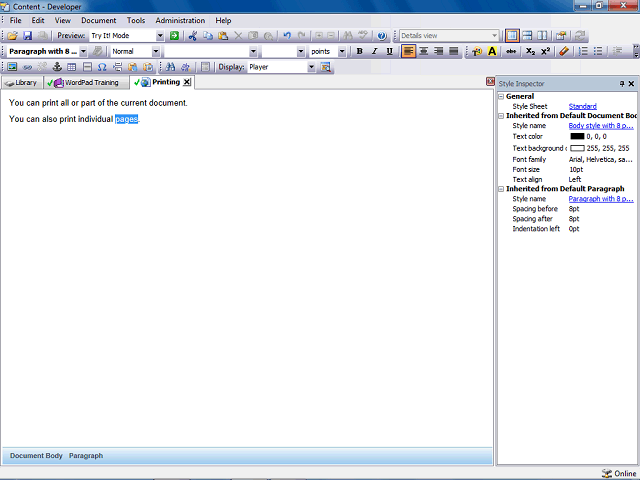Apply strikethrough formatting
The width and height of the screenshot is (640, 480).
click(x=511, y=51)
